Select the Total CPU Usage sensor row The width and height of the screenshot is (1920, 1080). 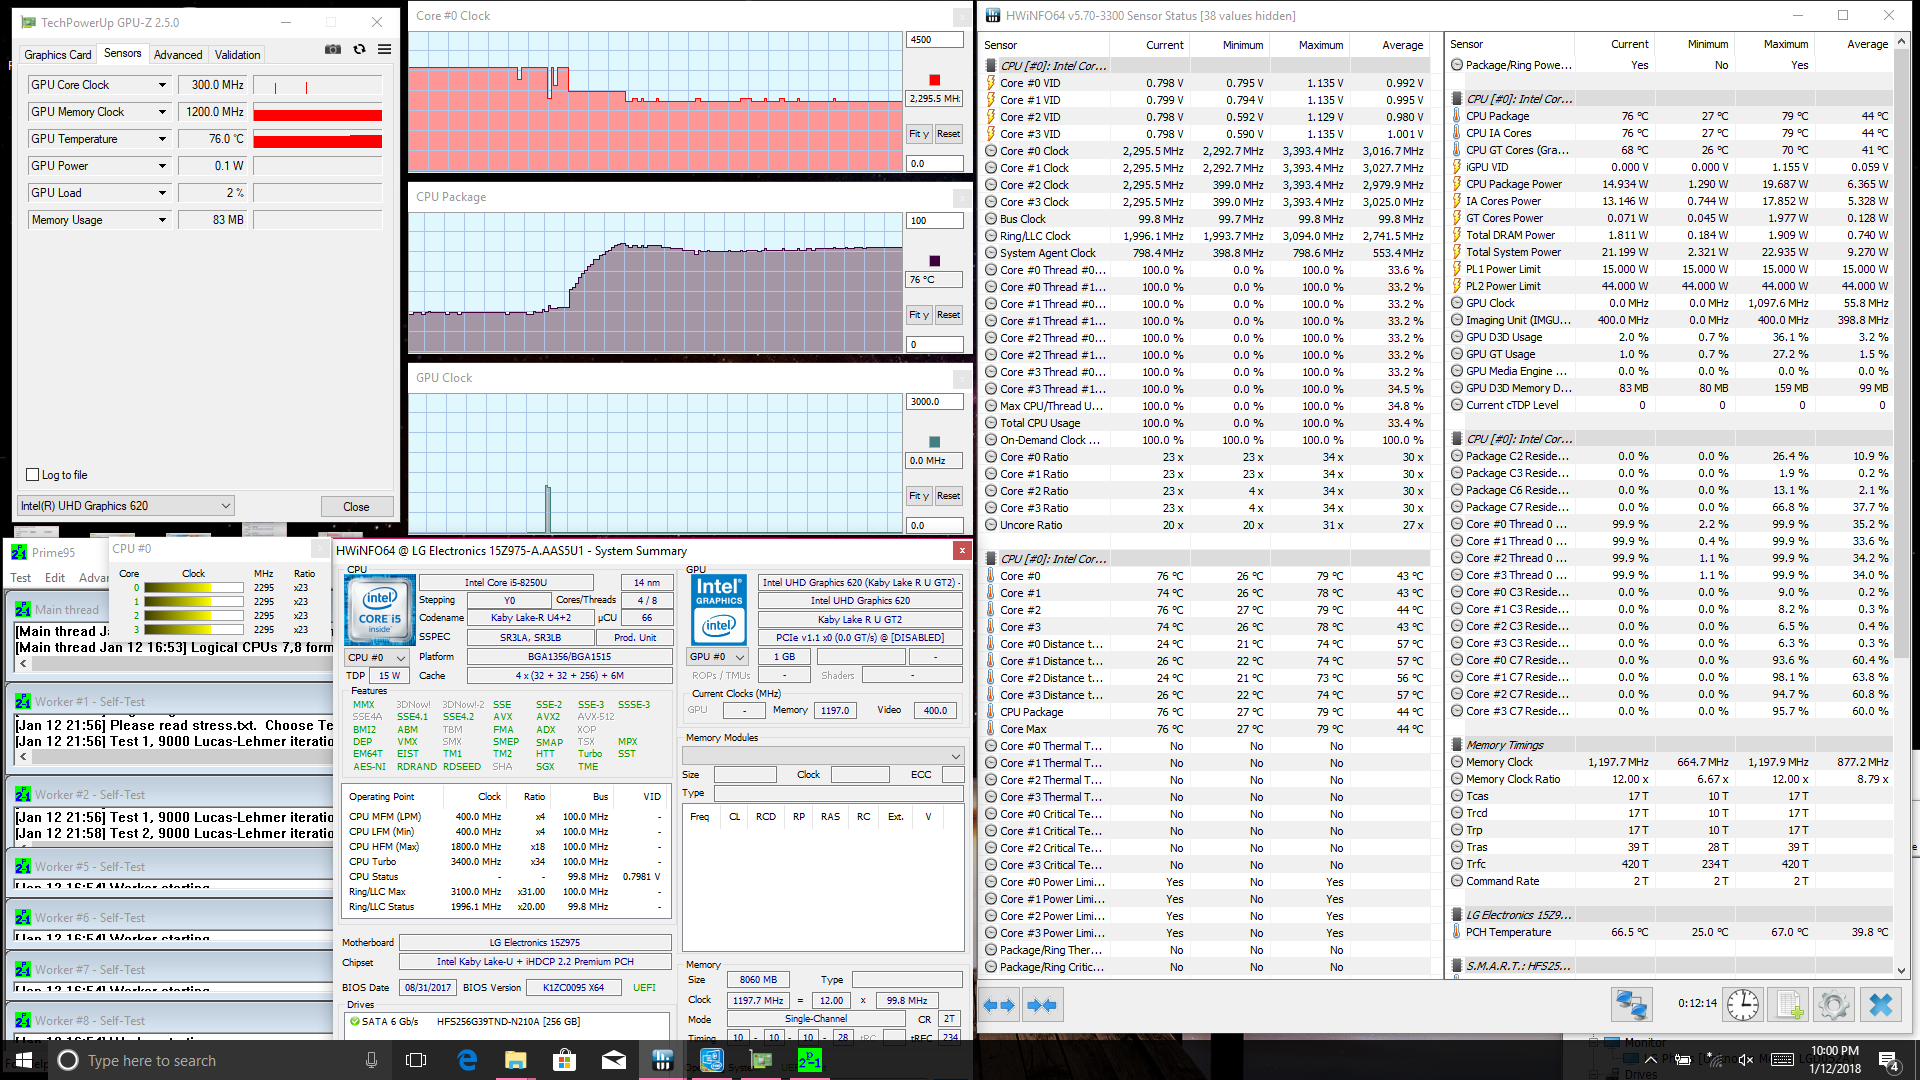(x=1204, y=423)
